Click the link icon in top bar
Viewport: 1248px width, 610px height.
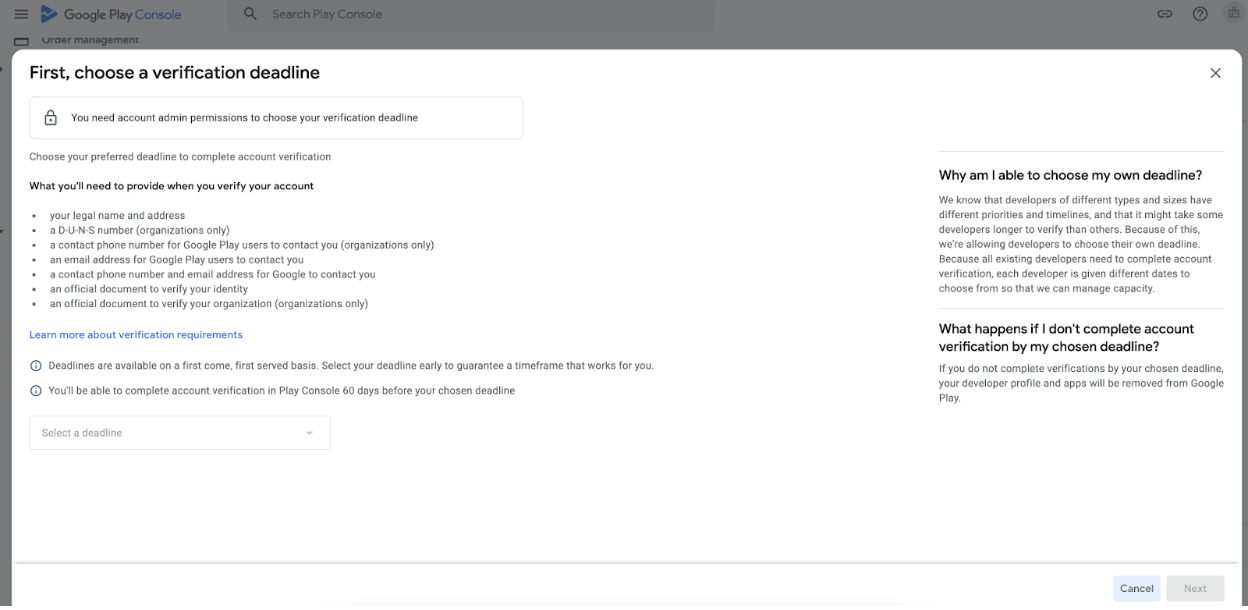coord(1164,14)
